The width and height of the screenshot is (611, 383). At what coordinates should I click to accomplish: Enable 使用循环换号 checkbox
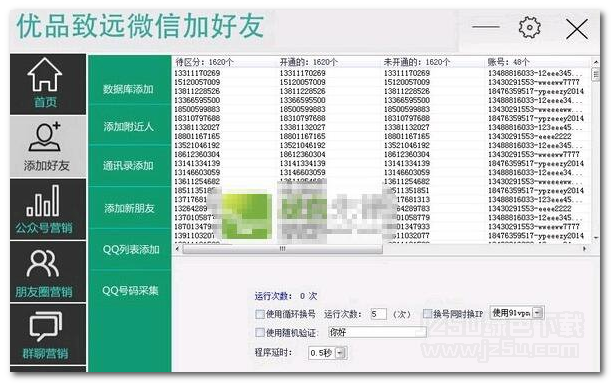tap(260, 314)
